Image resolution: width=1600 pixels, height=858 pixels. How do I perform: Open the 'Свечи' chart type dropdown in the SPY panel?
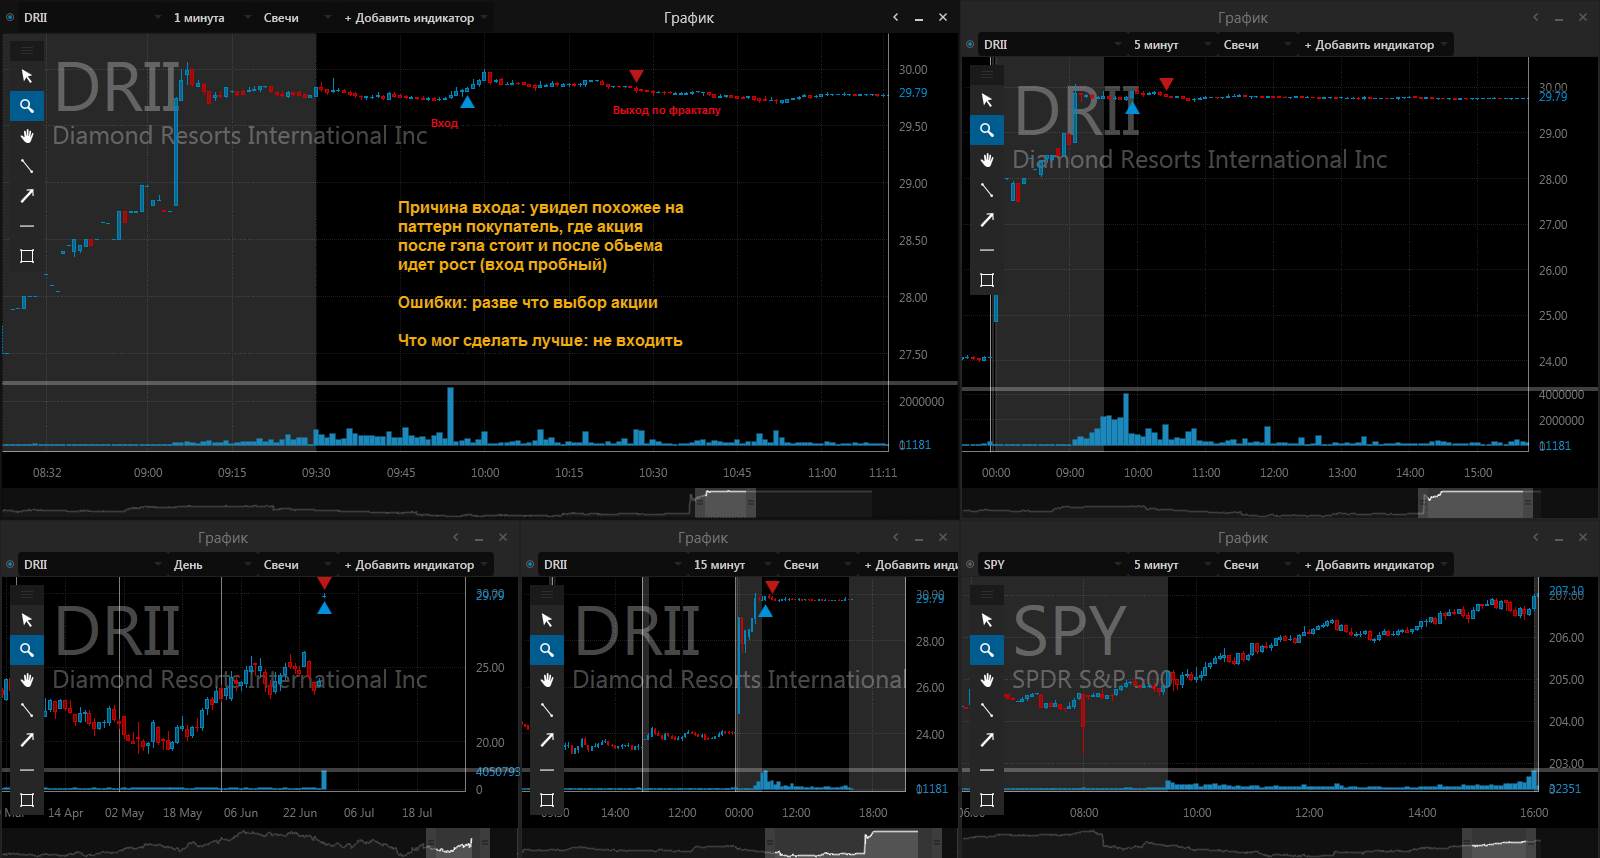[x=1255, y=564]
